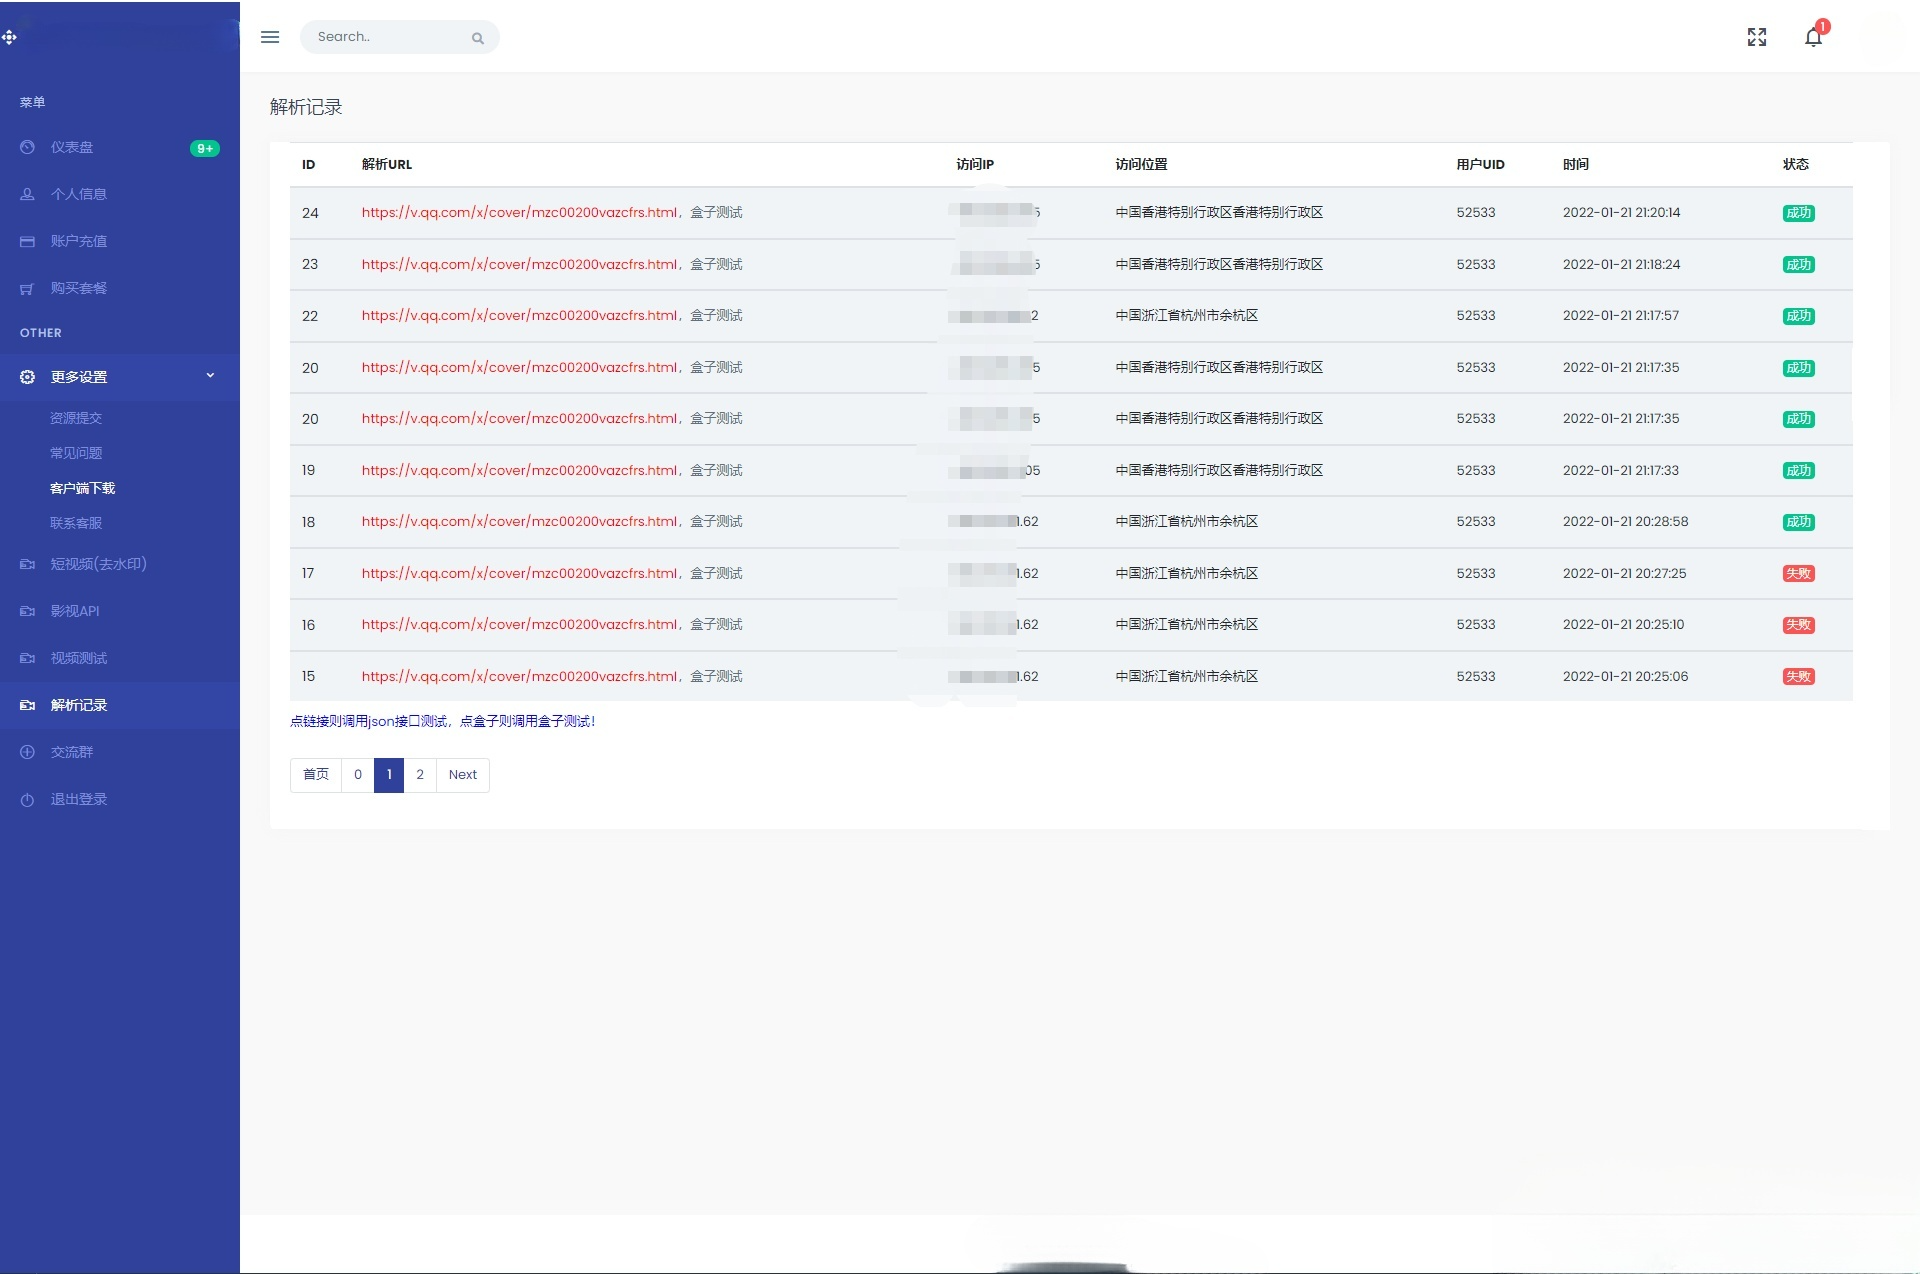Select the 短视频(去水印) watermark removal icon
The height and width of the screenshot is (1274, 1920).
tap(26, 564)
